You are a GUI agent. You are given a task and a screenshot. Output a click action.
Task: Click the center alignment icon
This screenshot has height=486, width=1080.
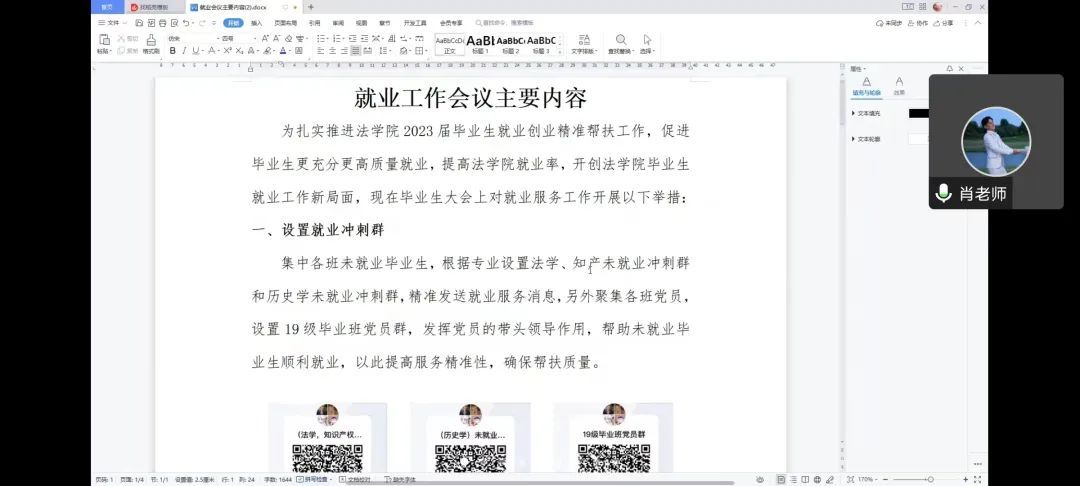(x=332, y=50)
